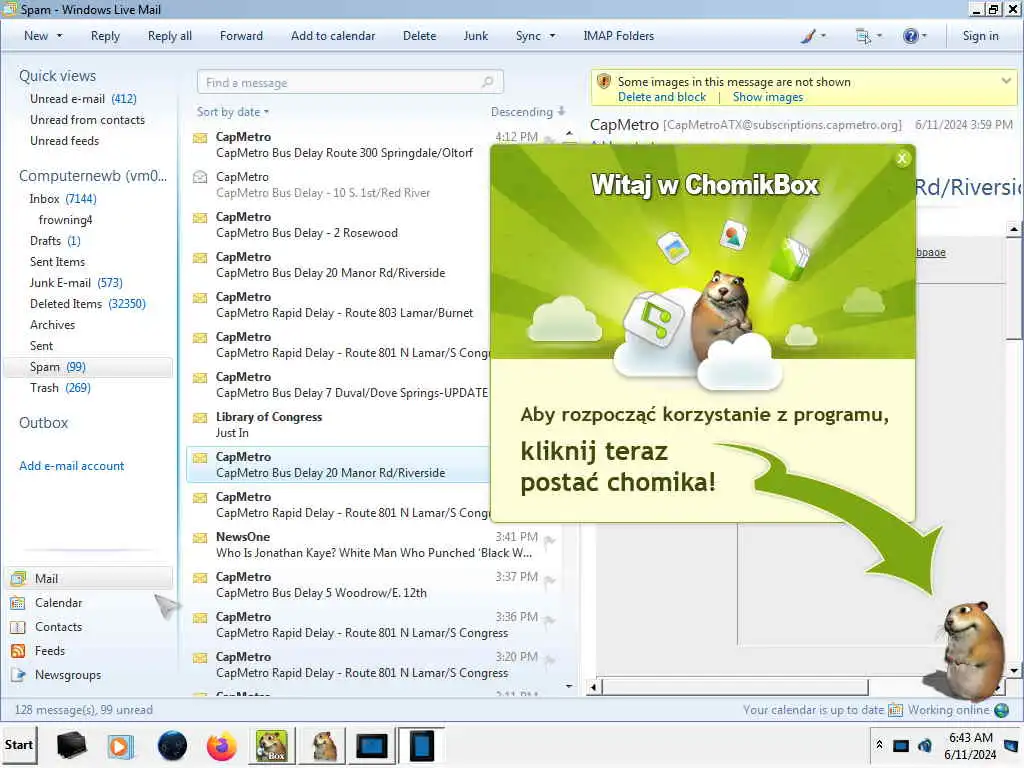
Task: Open the Windows Start button
Action: tap(19, 745)
